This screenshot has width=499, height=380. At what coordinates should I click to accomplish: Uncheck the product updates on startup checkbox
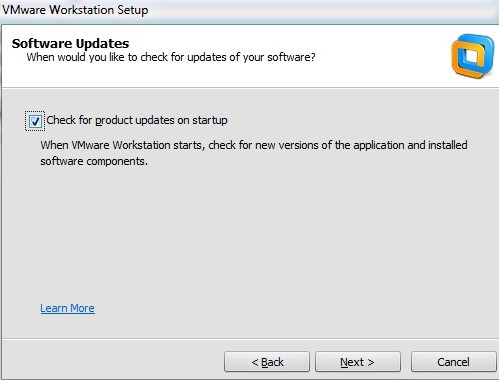(35, 121)
